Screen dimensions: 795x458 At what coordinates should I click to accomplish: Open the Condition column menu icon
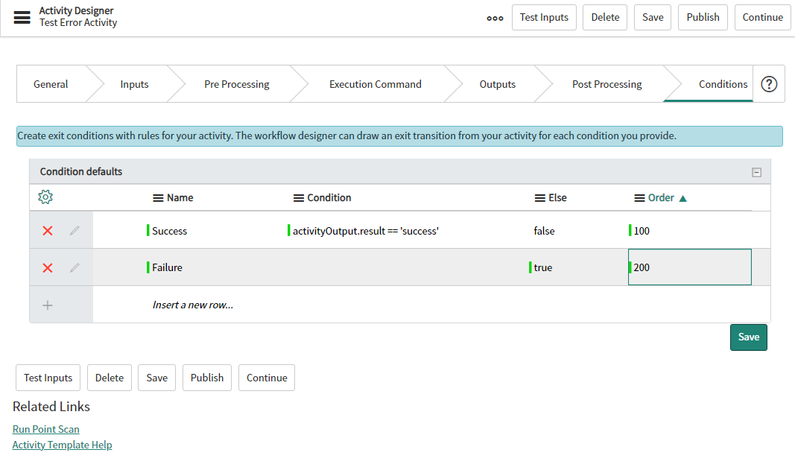tap(299, 198)
